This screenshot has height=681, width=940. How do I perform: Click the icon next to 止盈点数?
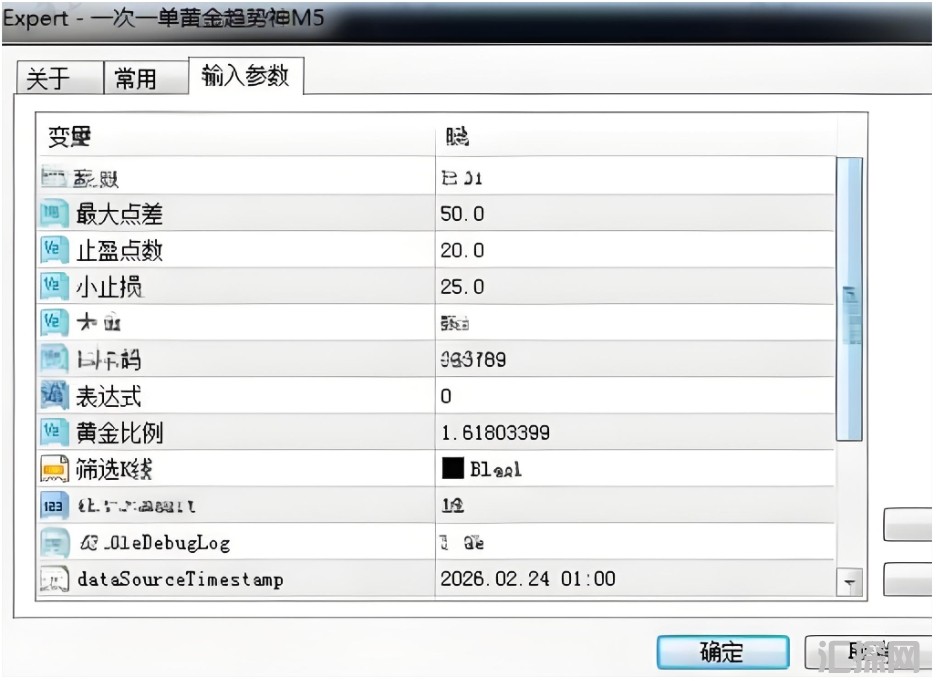click(x=53, y=250)
